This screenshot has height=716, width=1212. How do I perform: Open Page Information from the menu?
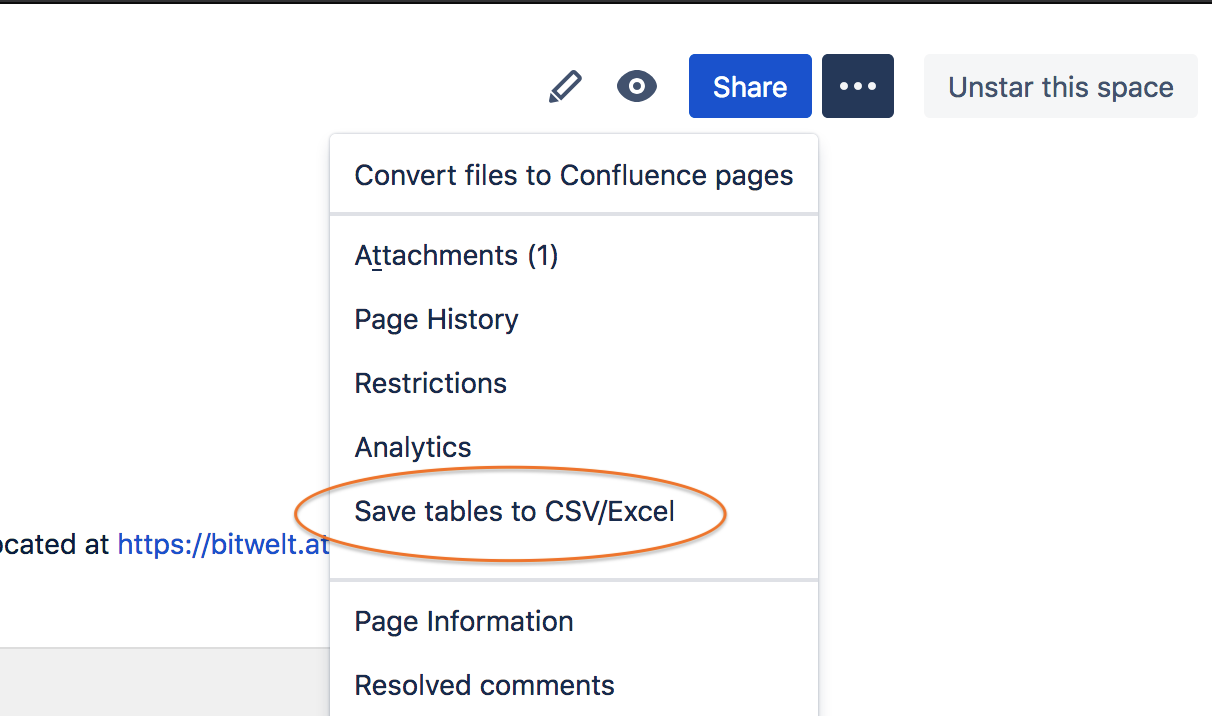pyautogui.click(x=464, y=621)
